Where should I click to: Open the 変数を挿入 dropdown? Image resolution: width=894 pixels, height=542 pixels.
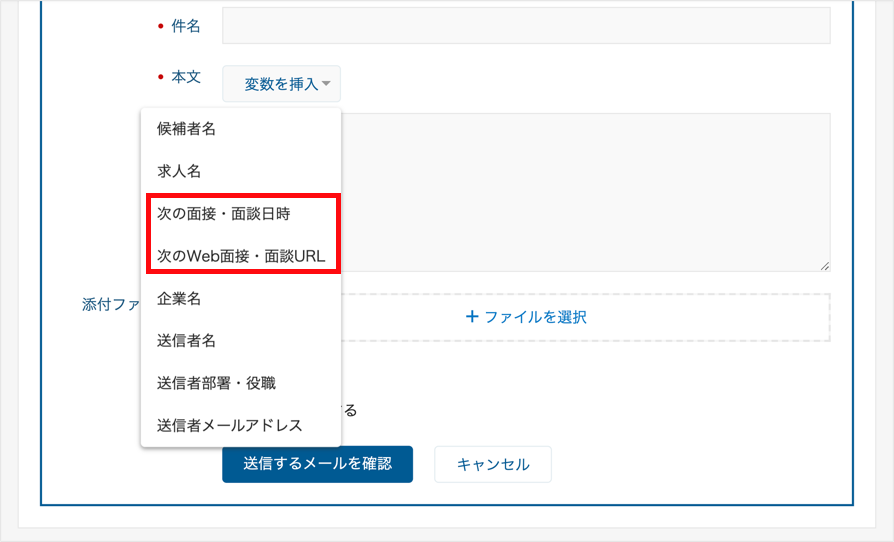point(282,84)
